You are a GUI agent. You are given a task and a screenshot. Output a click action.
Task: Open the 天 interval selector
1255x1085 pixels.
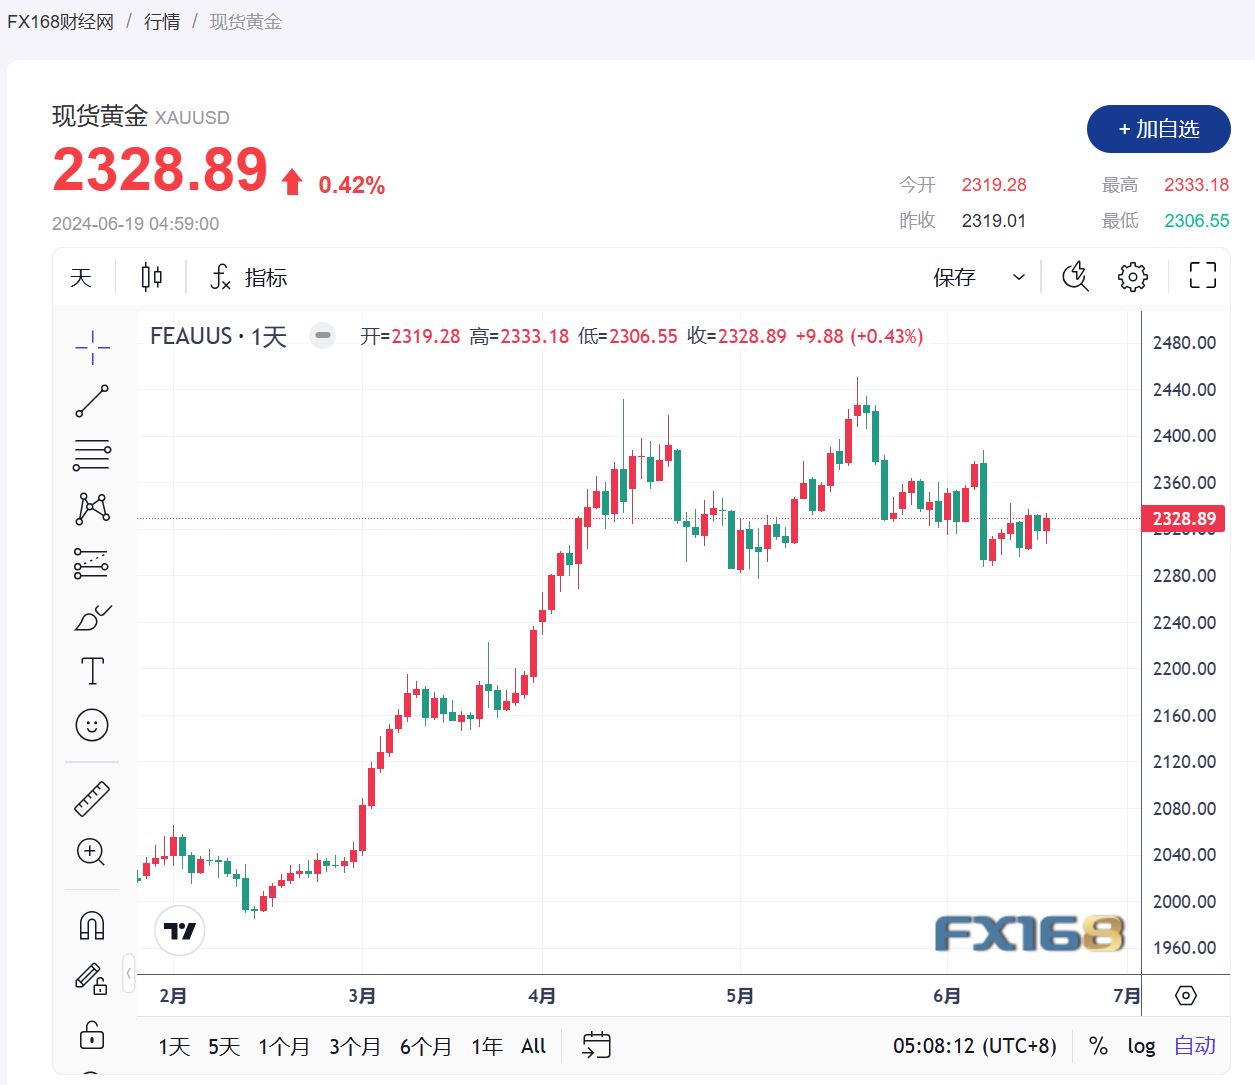81,277
